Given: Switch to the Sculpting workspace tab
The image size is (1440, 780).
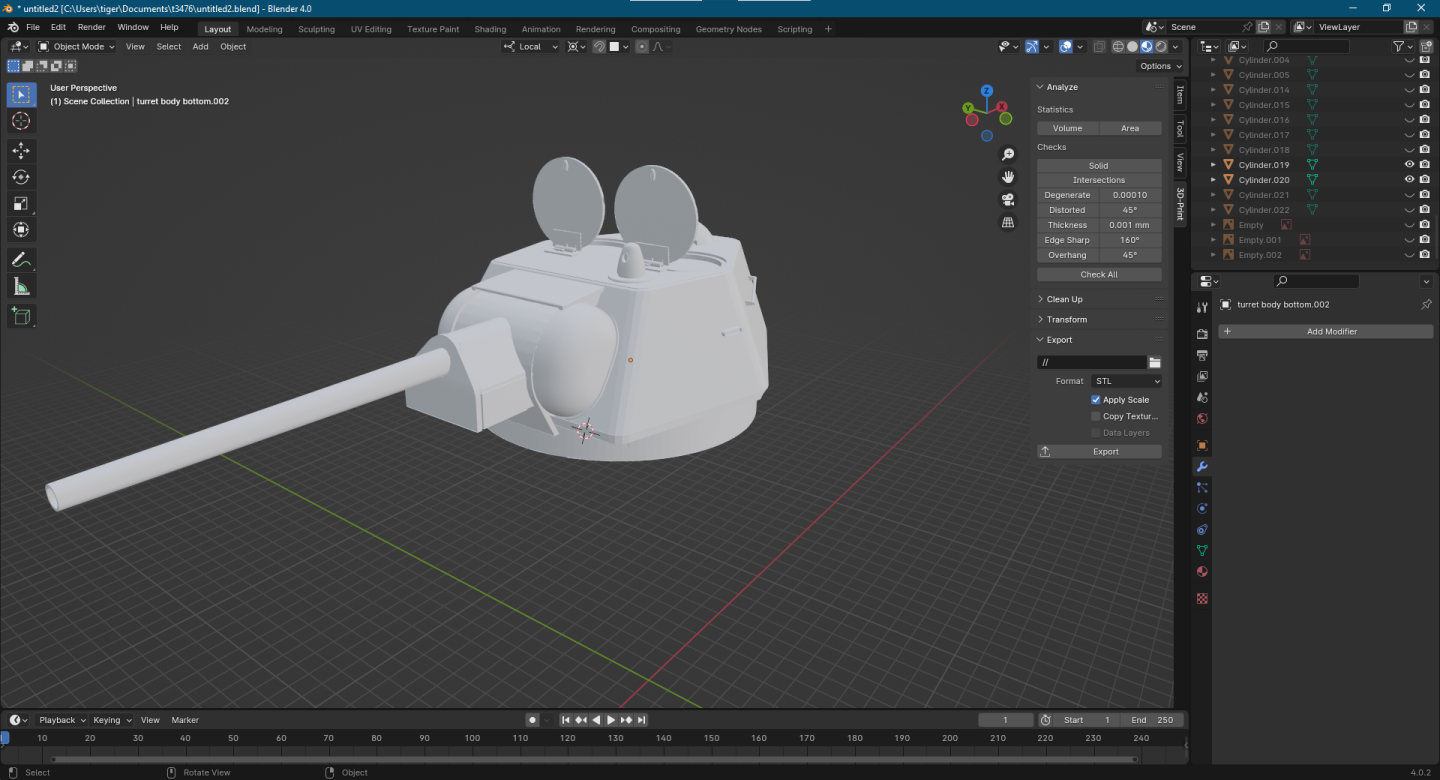Looking at the screenshot, I should [316, 29].
